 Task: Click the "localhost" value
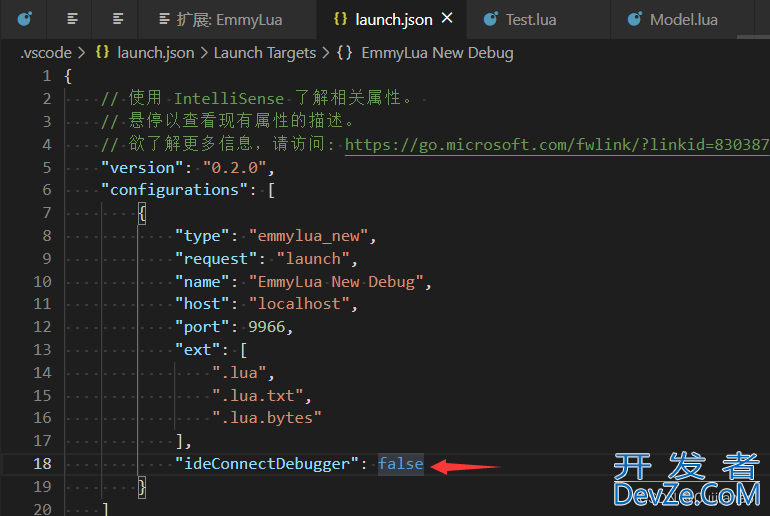pos(299,303)
